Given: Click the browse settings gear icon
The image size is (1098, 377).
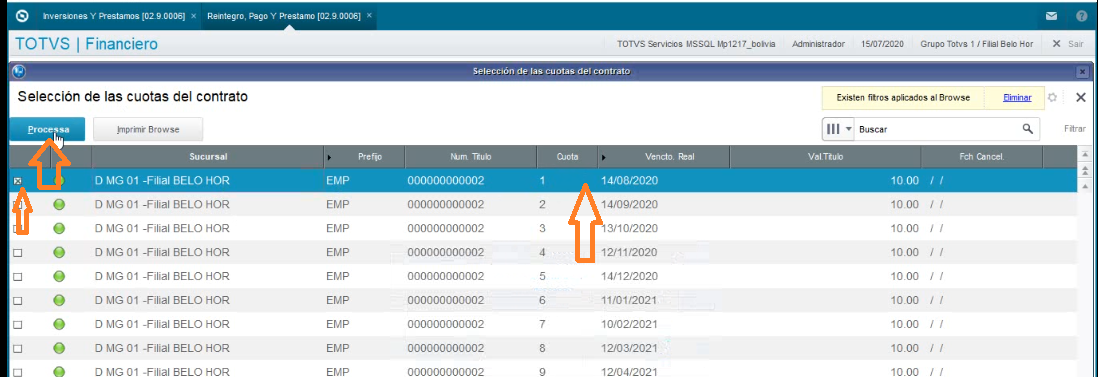Looking at the screenshot, I should pyautogui.click(x=1051, y=98).
